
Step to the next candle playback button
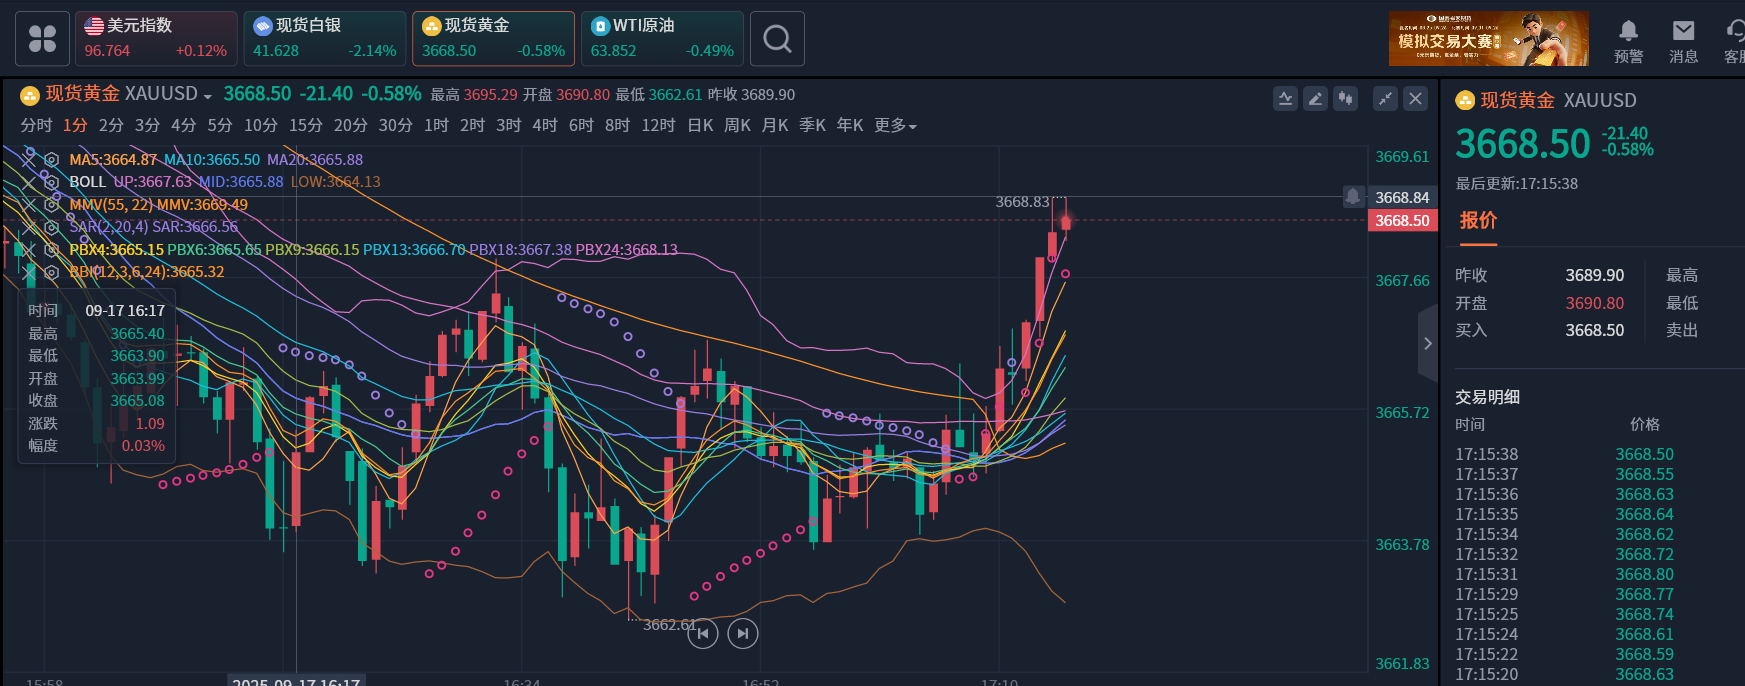click(x=742, y=633)
